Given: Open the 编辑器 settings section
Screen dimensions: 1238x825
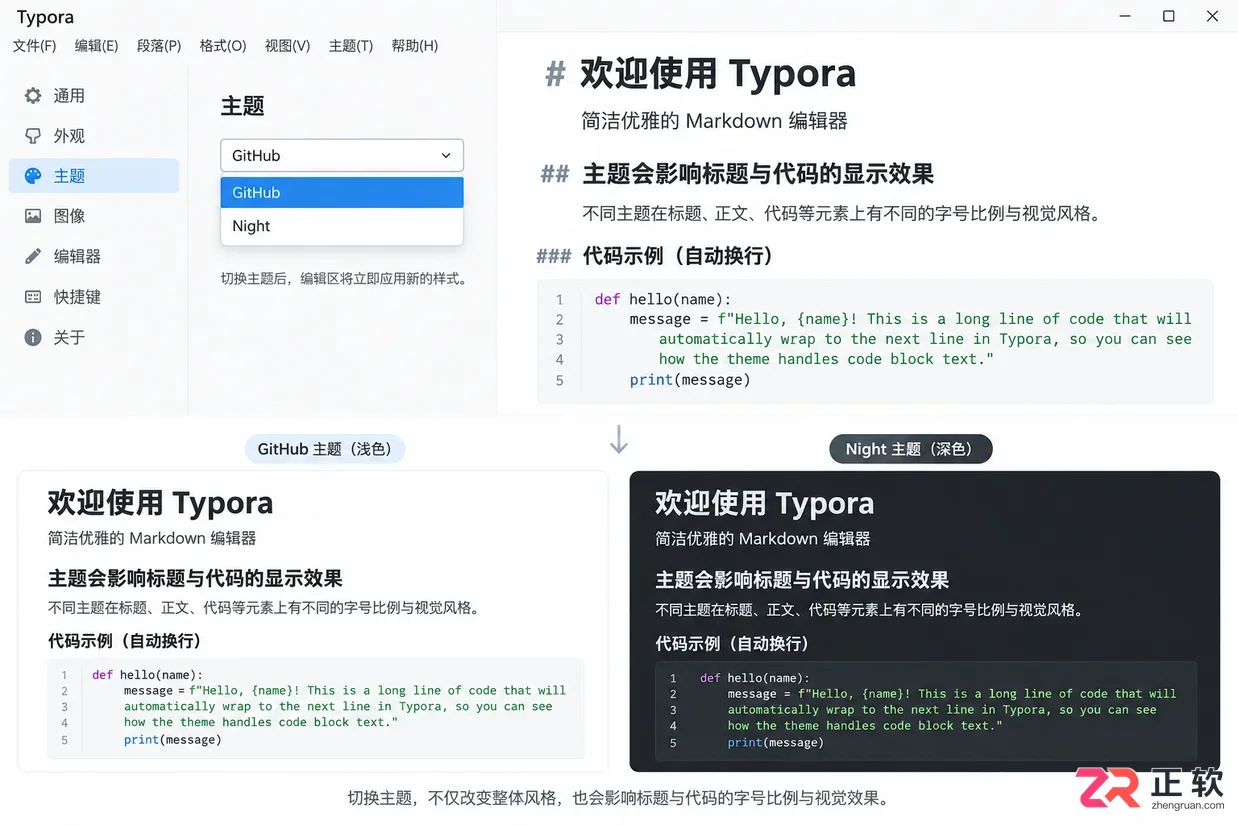Looking at the screenshot, I should pos(94,256).
